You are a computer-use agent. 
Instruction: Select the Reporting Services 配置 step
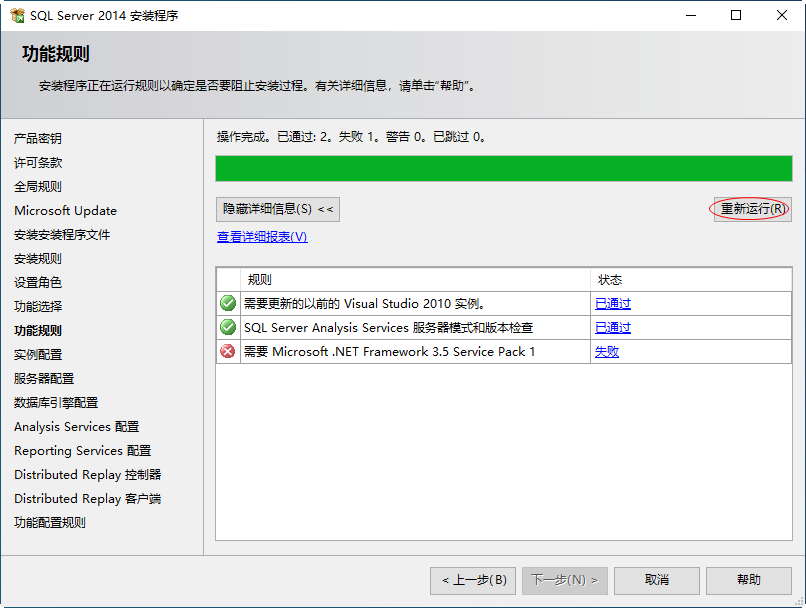(83, 451)
